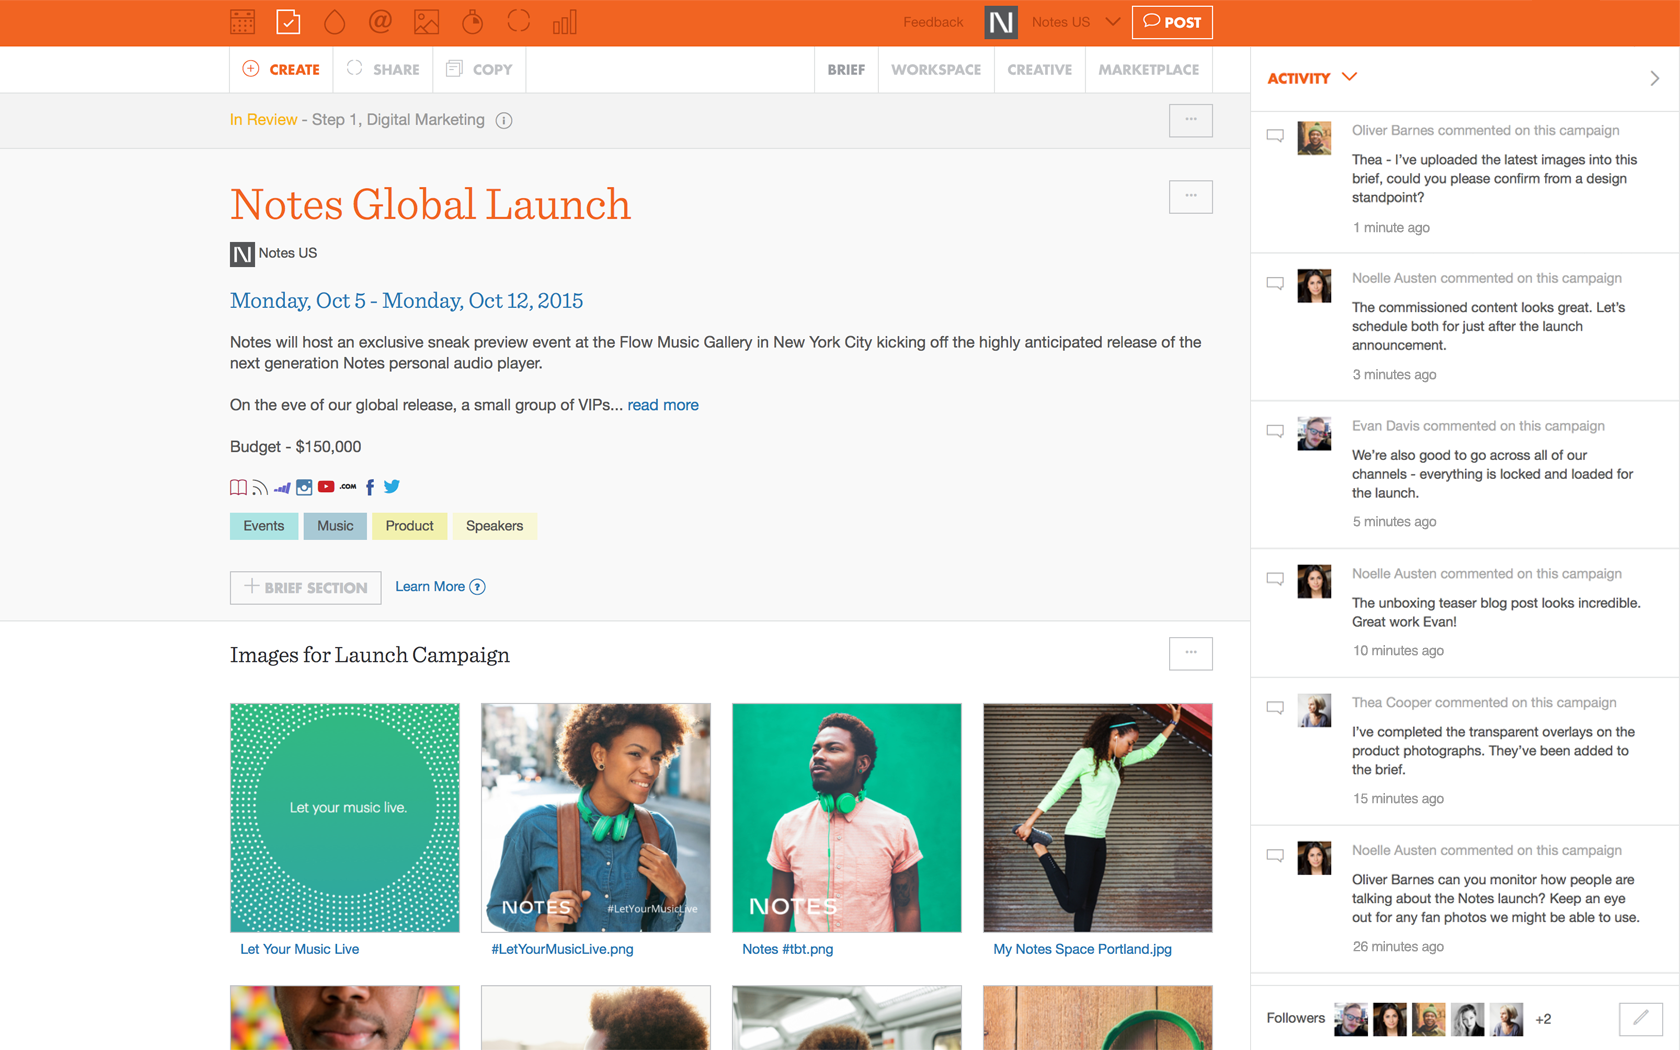
Task: Select the Instagram channel icon
Action: click(x=304, y=487)
